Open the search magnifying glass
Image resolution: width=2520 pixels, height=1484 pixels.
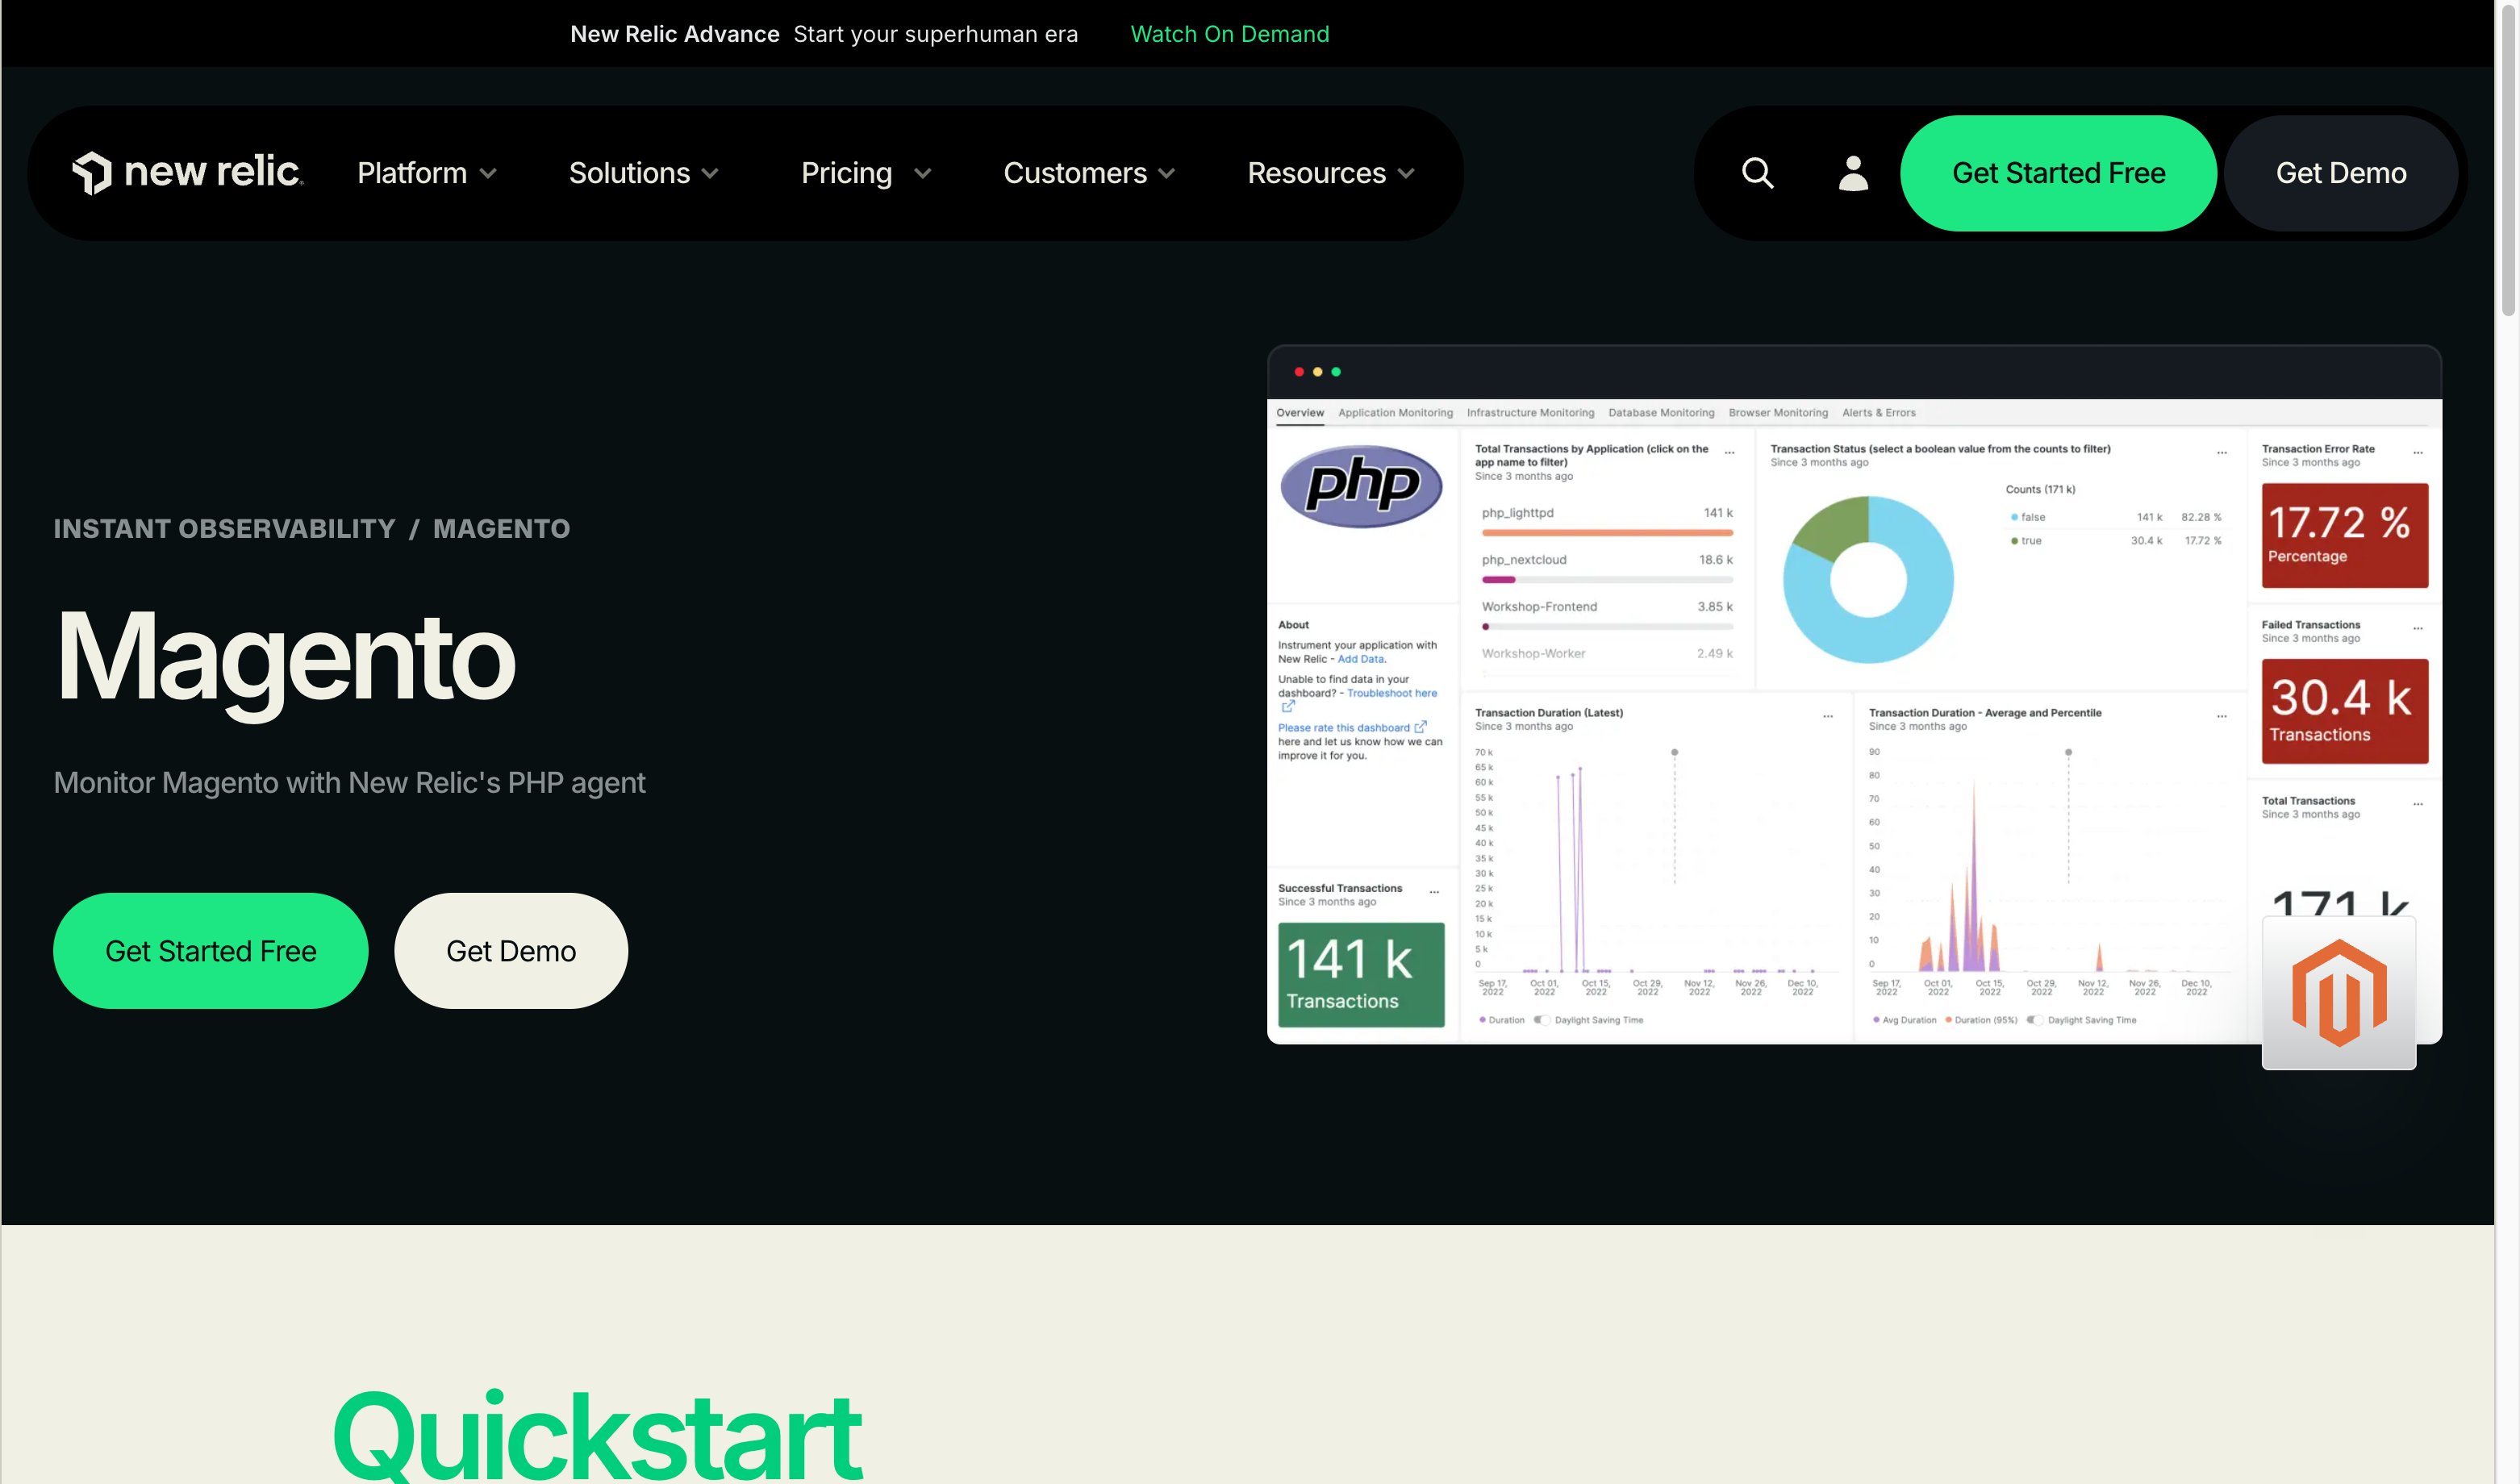click(1757, 173)
